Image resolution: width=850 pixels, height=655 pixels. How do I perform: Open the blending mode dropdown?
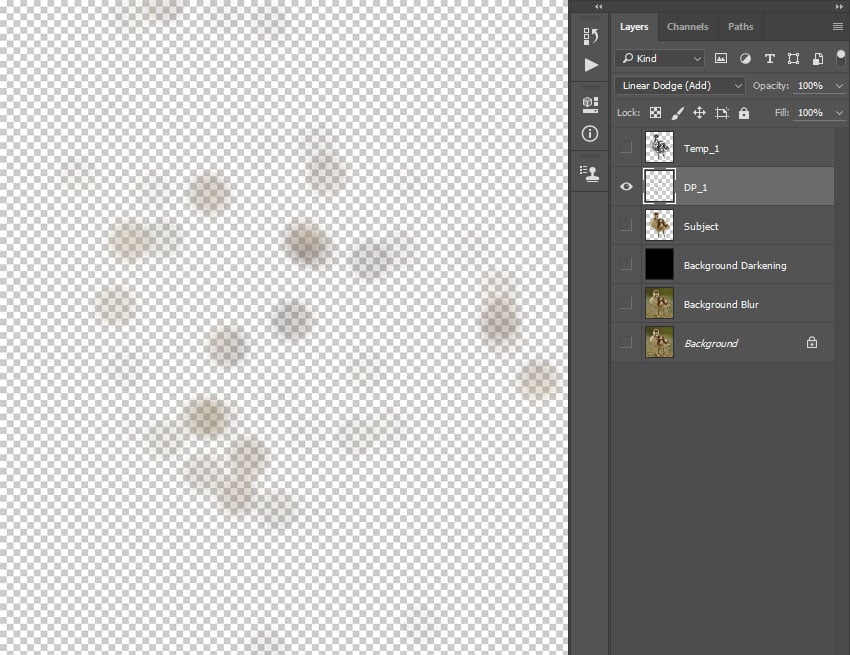pyautogui.click(x=679, y=85)
